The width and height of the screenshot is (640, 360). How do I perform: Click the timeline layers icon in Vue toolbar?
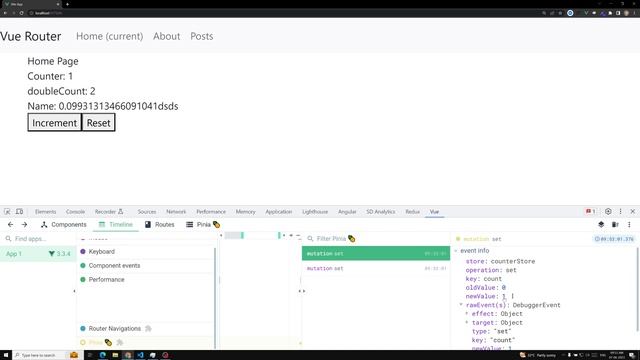pos(601,224)
